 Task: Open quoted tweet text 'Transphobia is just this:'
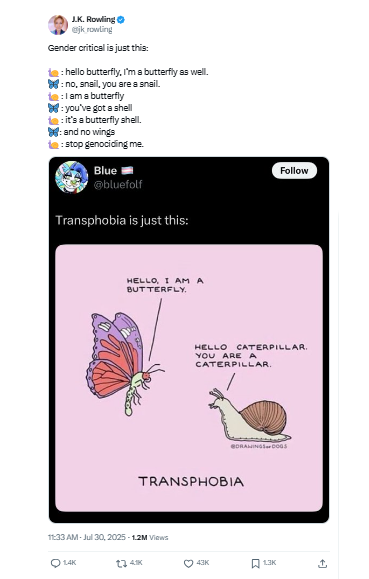122,220
